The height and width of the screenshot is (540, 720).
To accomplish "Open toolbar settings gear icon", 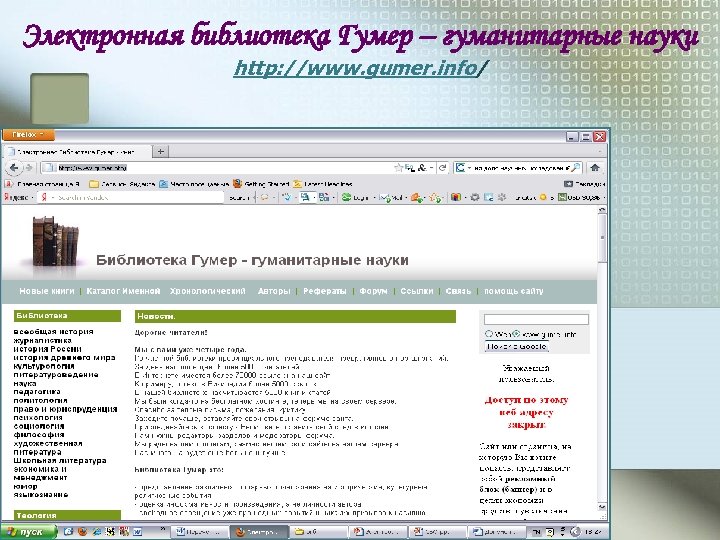I will [x=475, y=197].
